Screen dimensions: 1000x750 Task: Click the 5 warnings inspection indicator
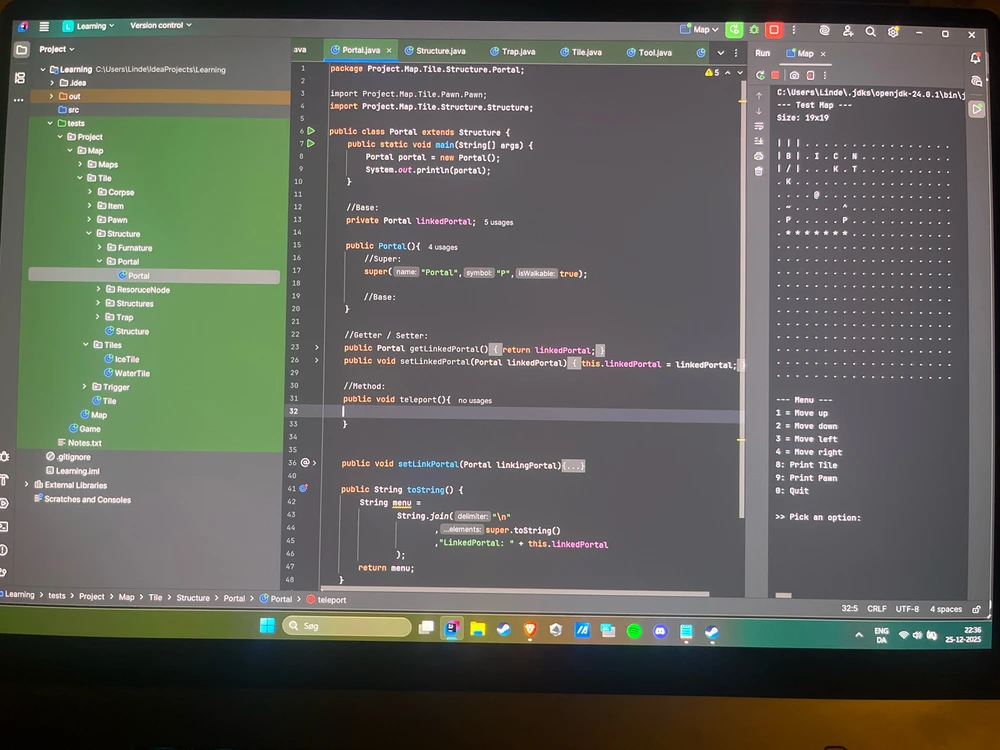point(713,73)
